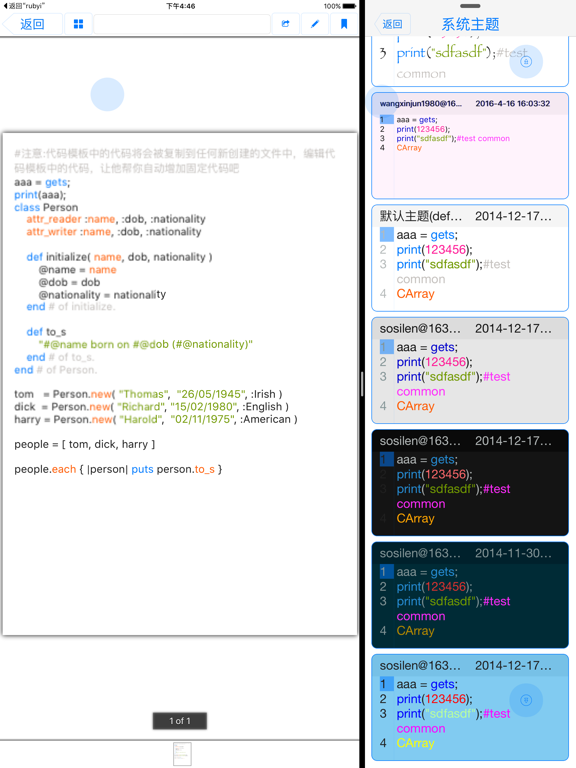Tap 返回 in 系统主题 panel

[392, 24]
